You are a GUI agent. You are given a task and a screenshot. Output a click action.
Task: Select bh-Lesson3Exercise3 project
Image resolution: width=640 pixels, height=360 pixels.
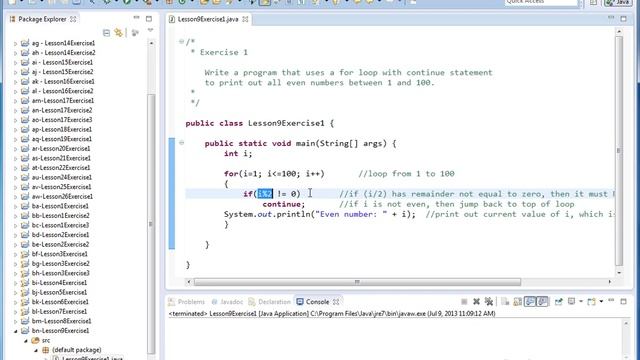[x=60, y=273]
